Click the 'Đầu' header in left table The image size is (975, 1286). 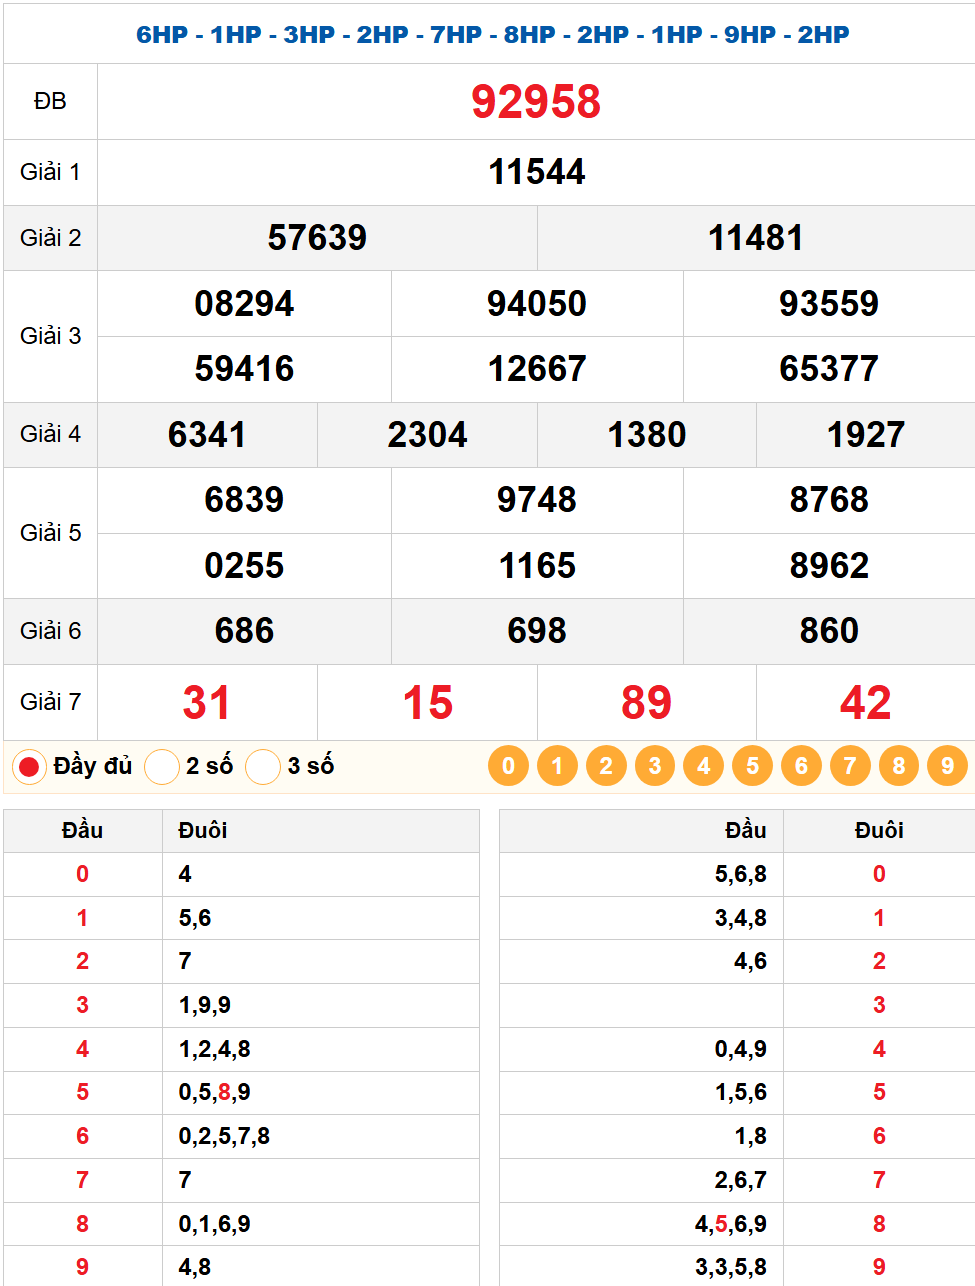[x=82, y=831]
